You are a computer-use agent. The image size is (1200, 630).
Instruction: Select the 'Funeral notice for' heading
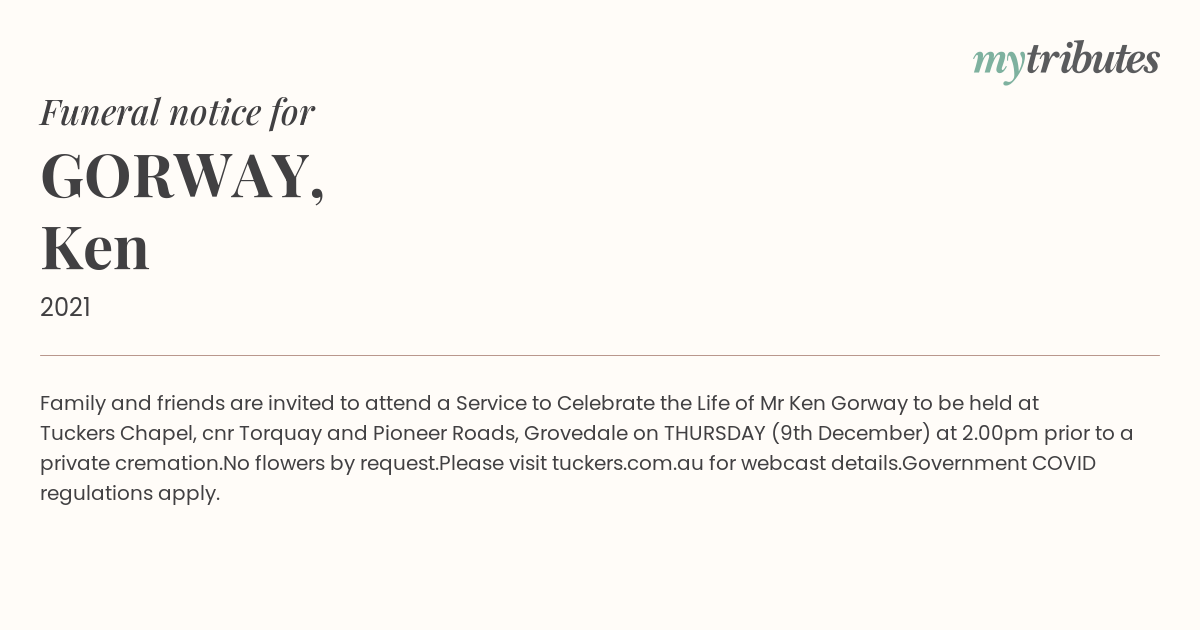click(x=177, y=112)
